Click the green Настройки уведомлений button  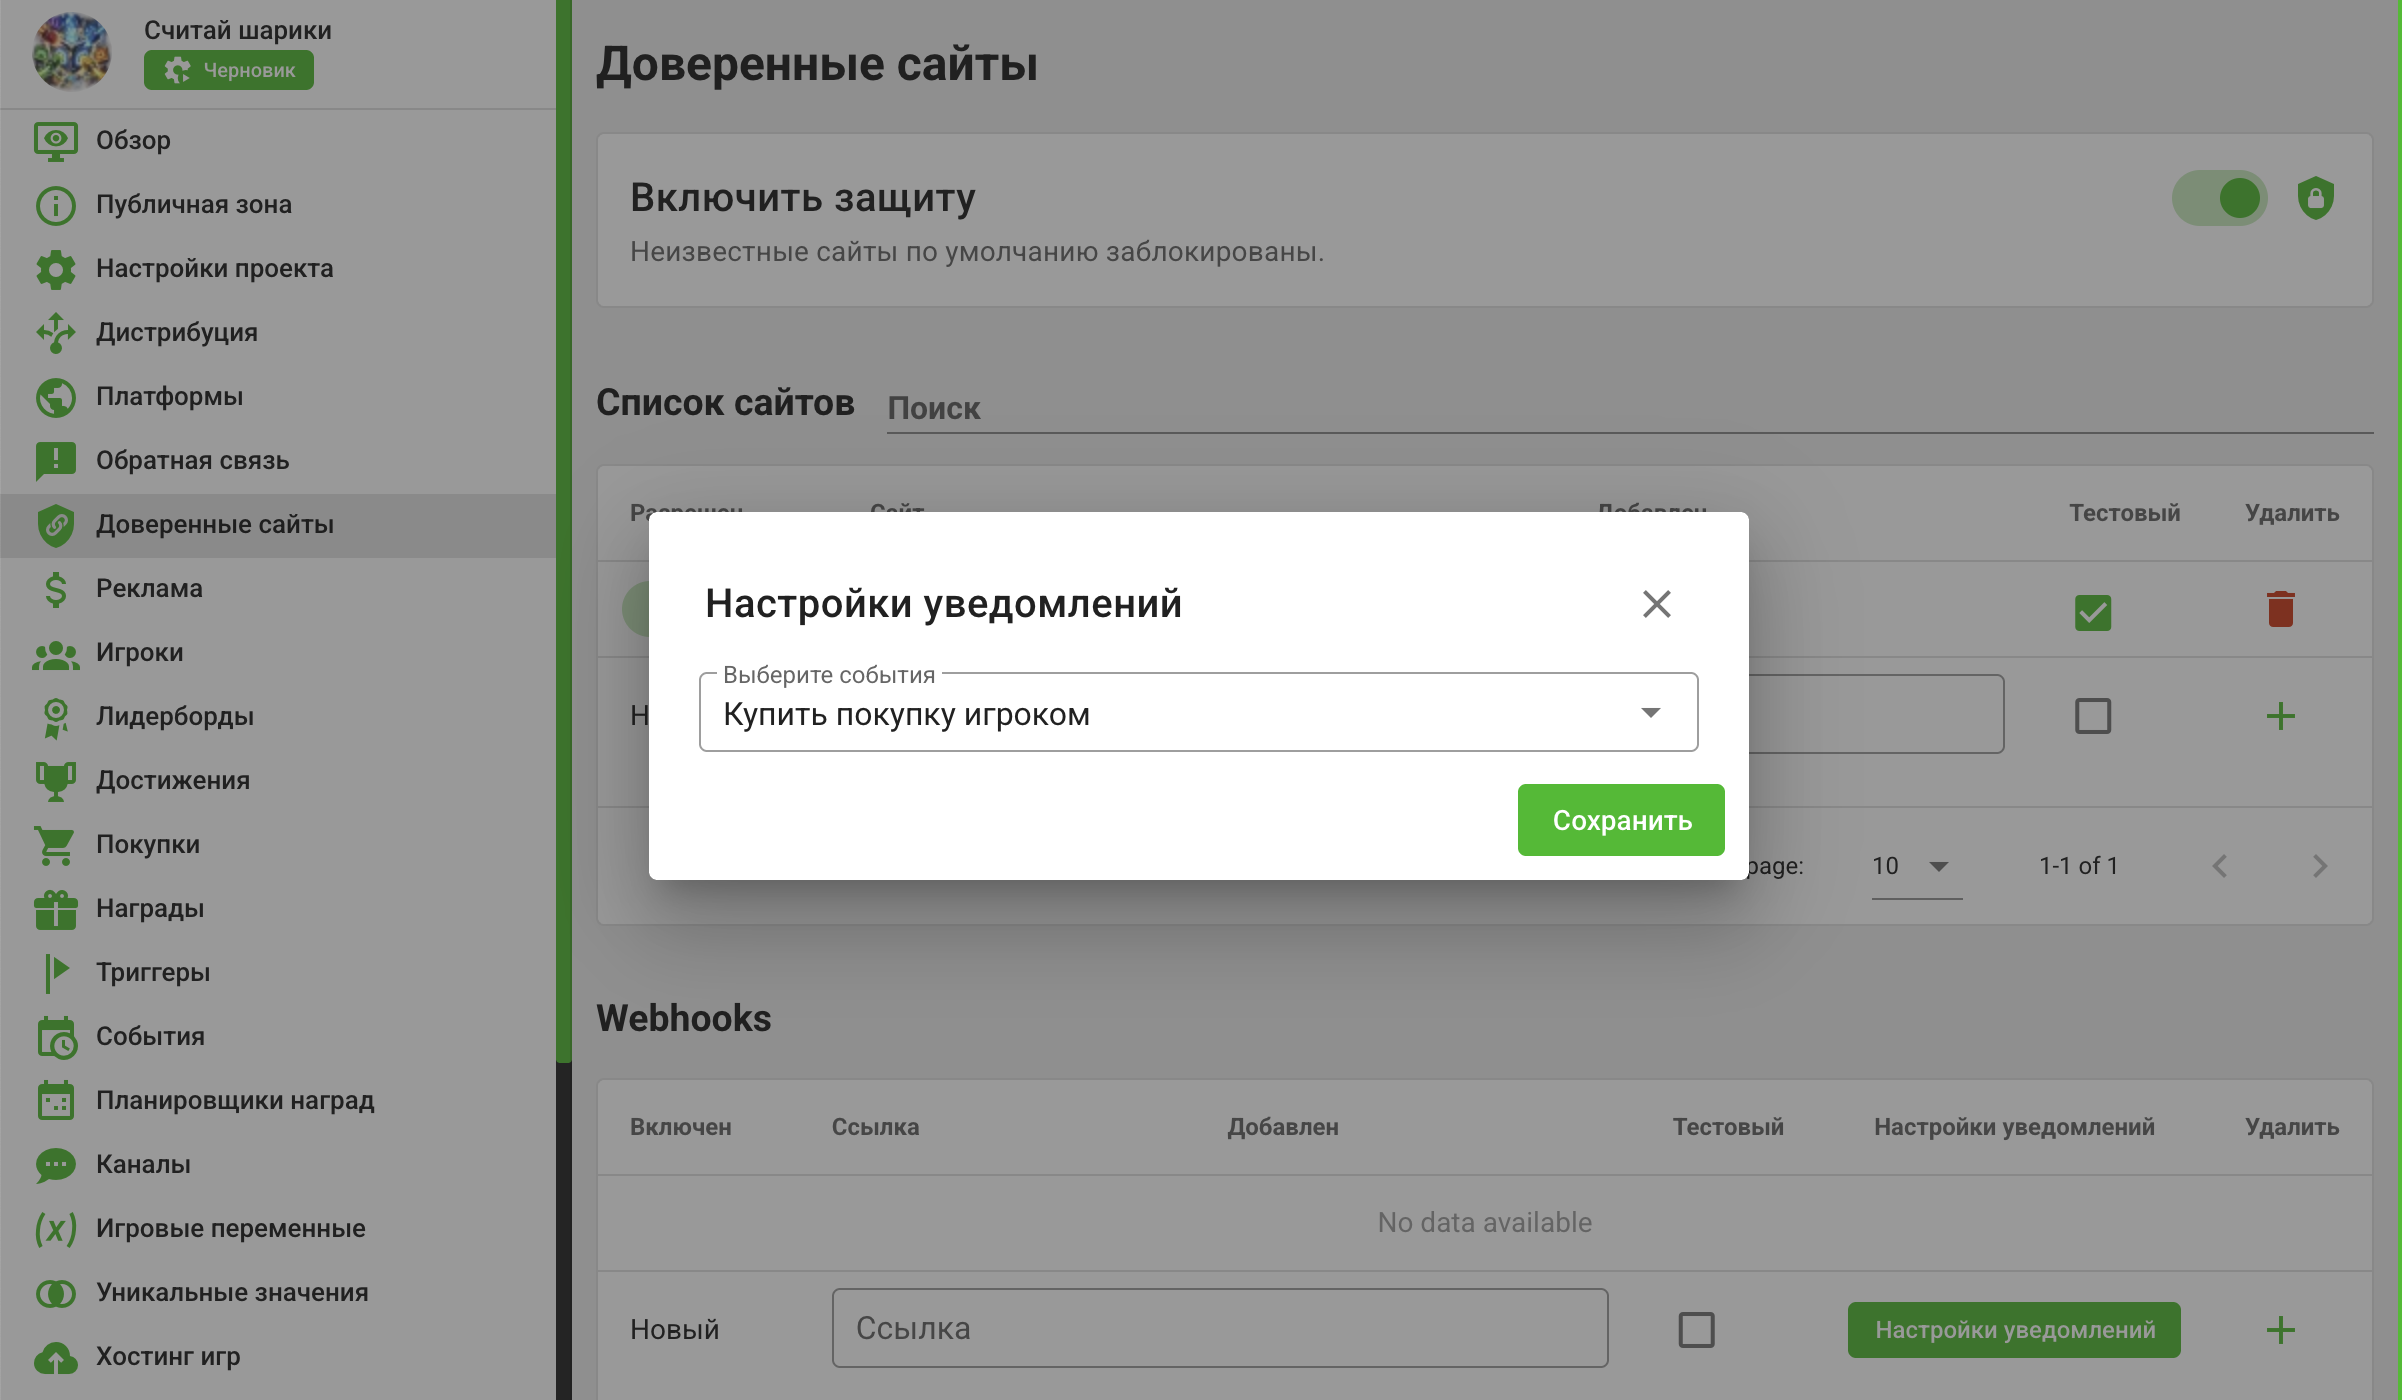(x=2014, y=1330)
